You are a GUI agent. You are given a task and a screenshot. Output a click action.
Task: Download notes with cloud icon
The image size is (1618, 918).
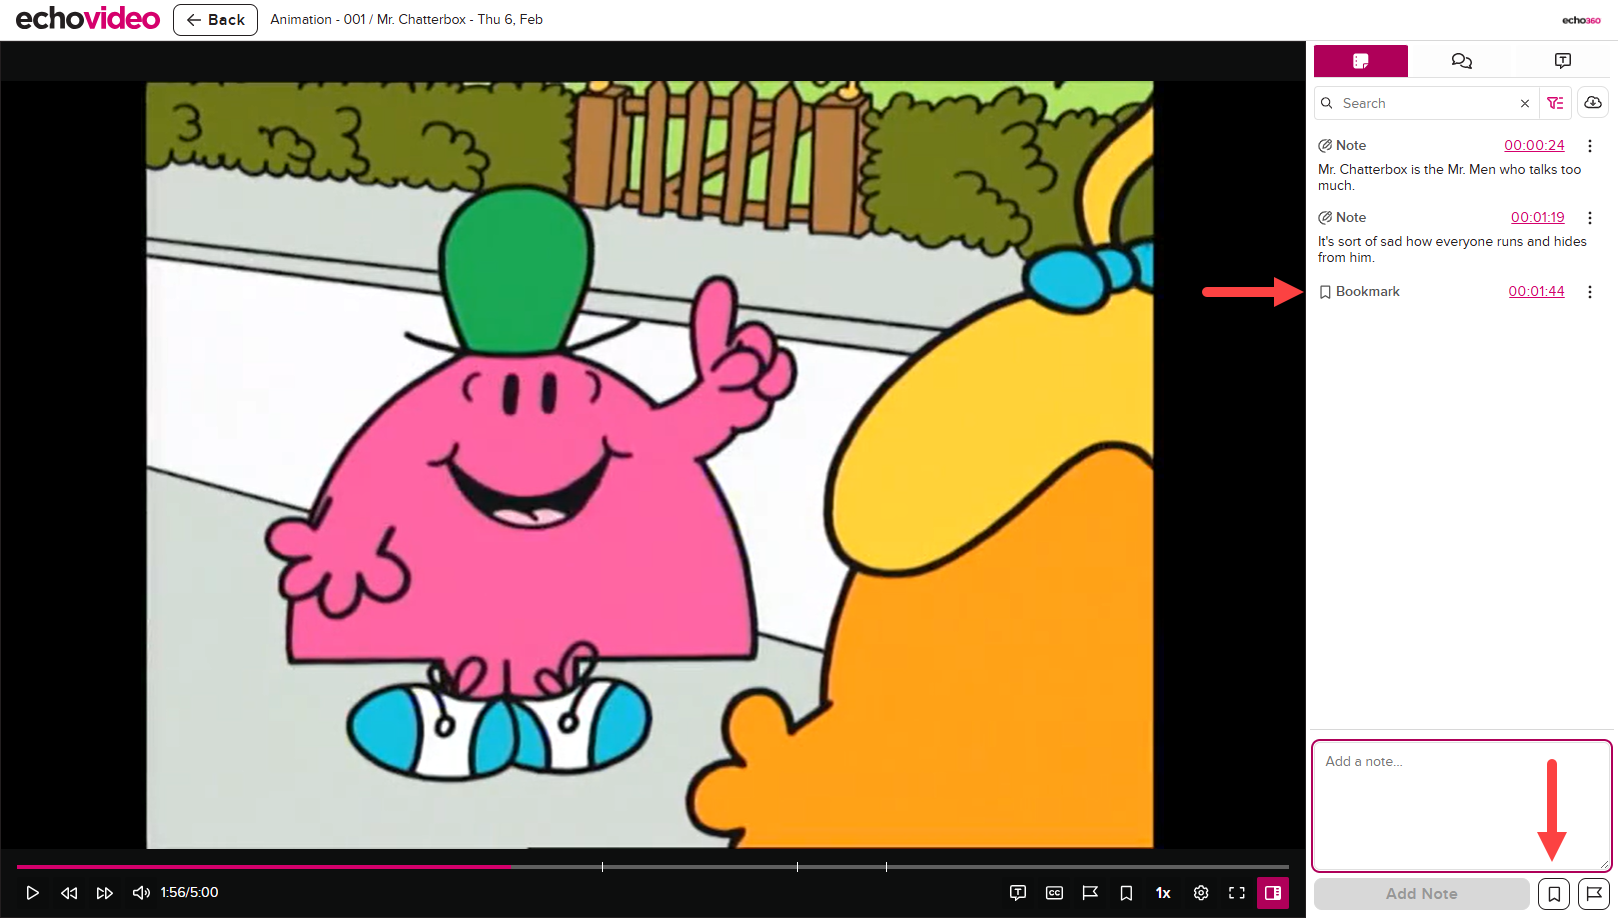[x=1593, y=103]
